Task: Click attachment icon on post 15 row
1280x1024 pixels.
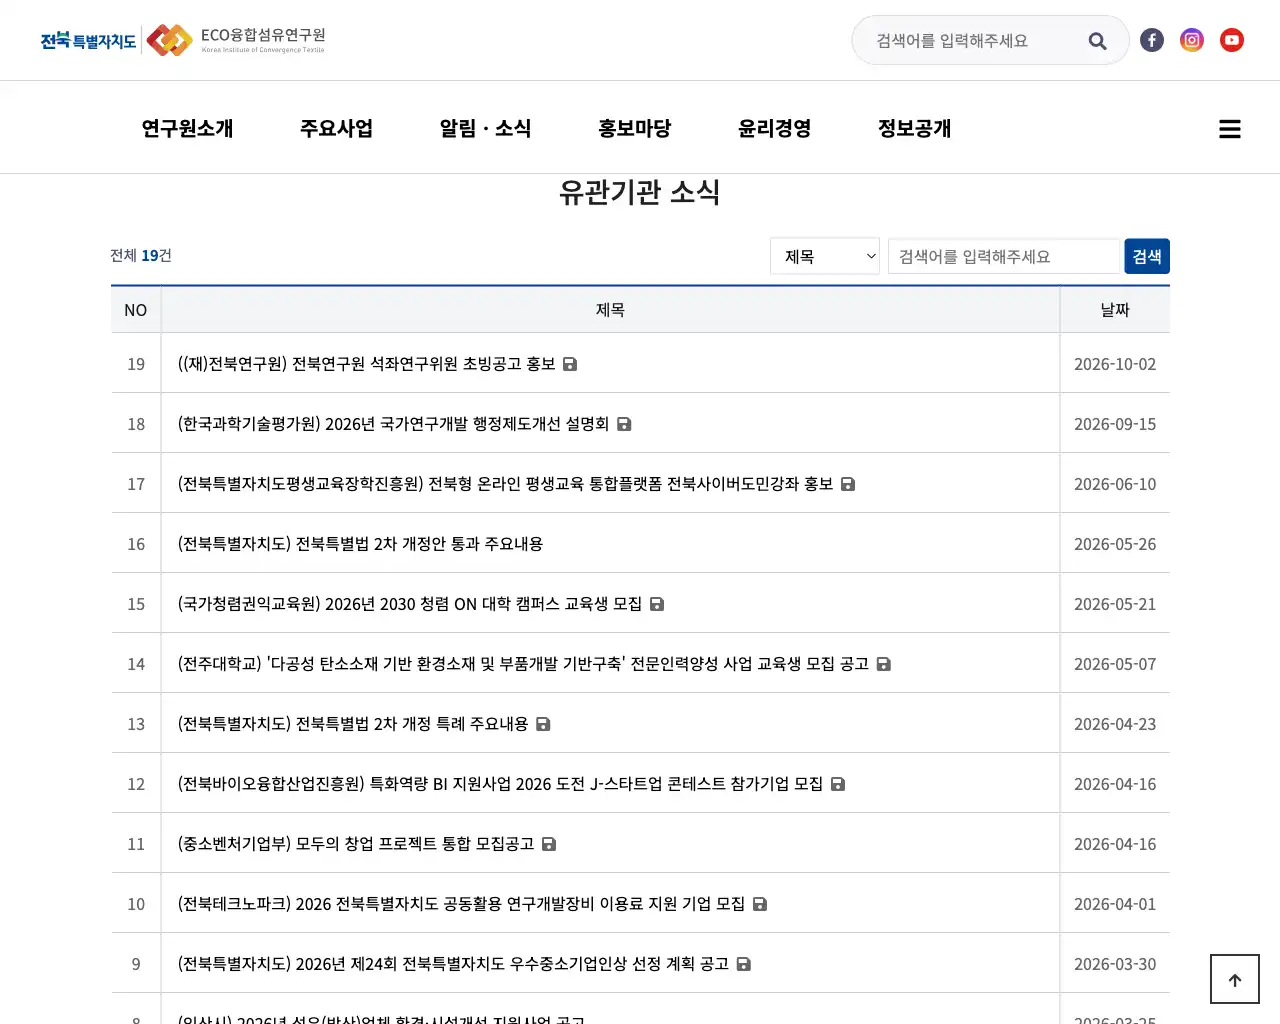Action: click(x=657, y=604)
